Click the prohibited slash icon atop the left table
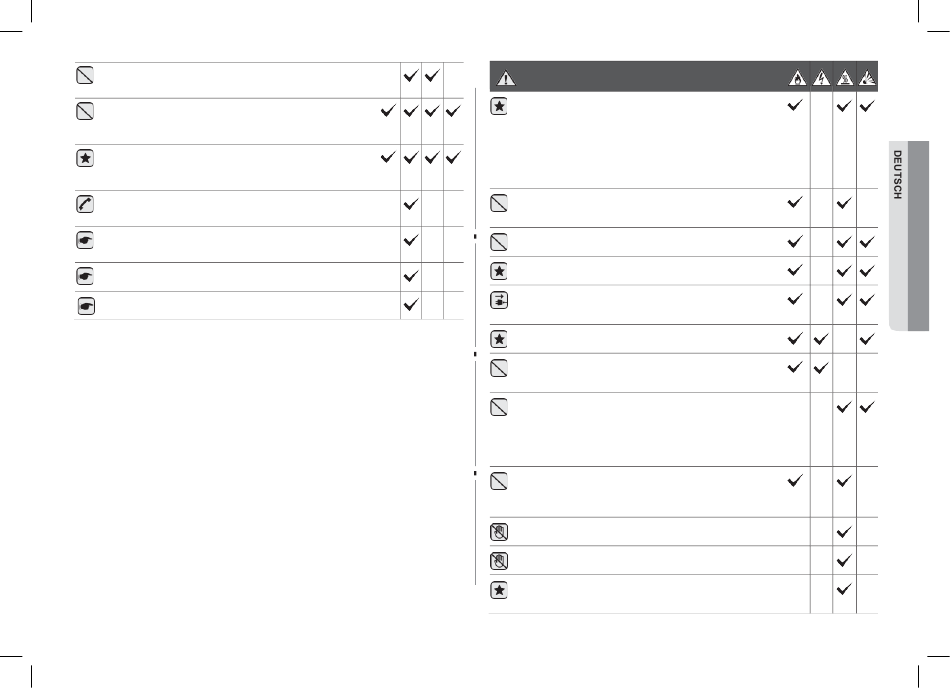 coord(85,74)
